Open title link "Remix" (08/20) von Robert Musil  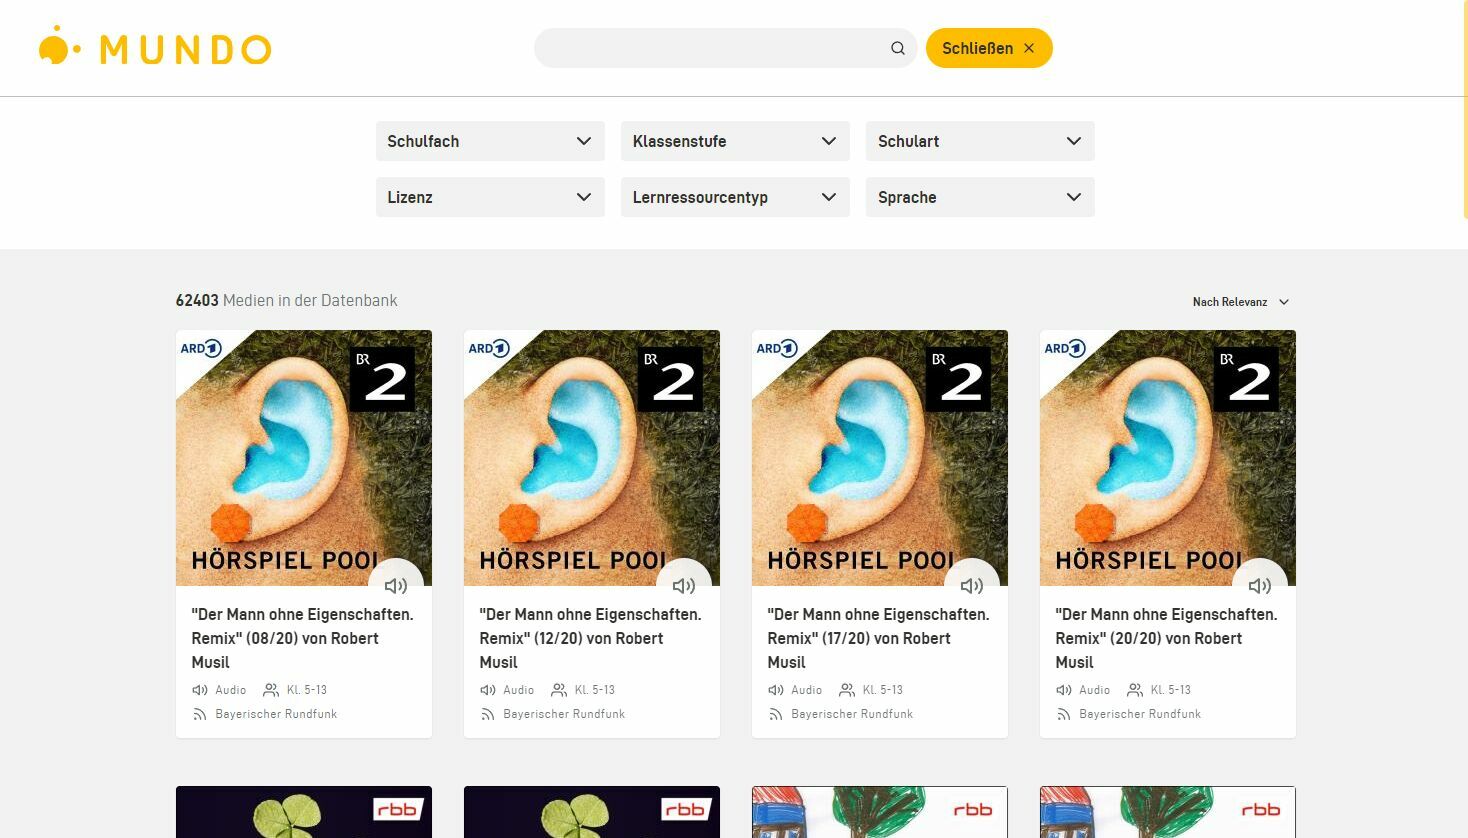pos(303,638)
